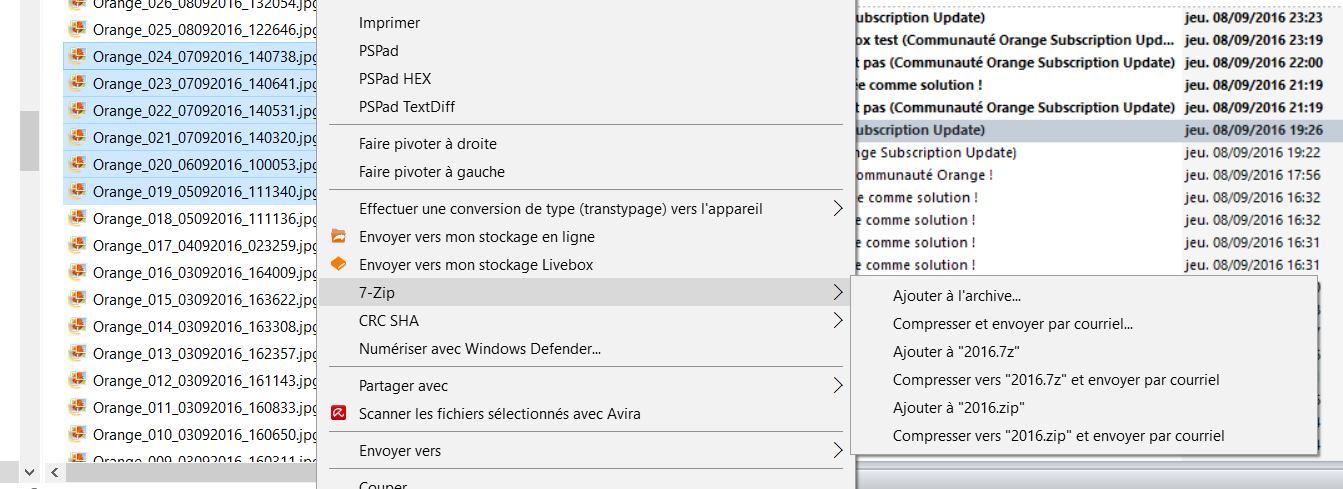Select Numériser avec Windows Defender
1343x489 pixels.
tap(479, 349)
